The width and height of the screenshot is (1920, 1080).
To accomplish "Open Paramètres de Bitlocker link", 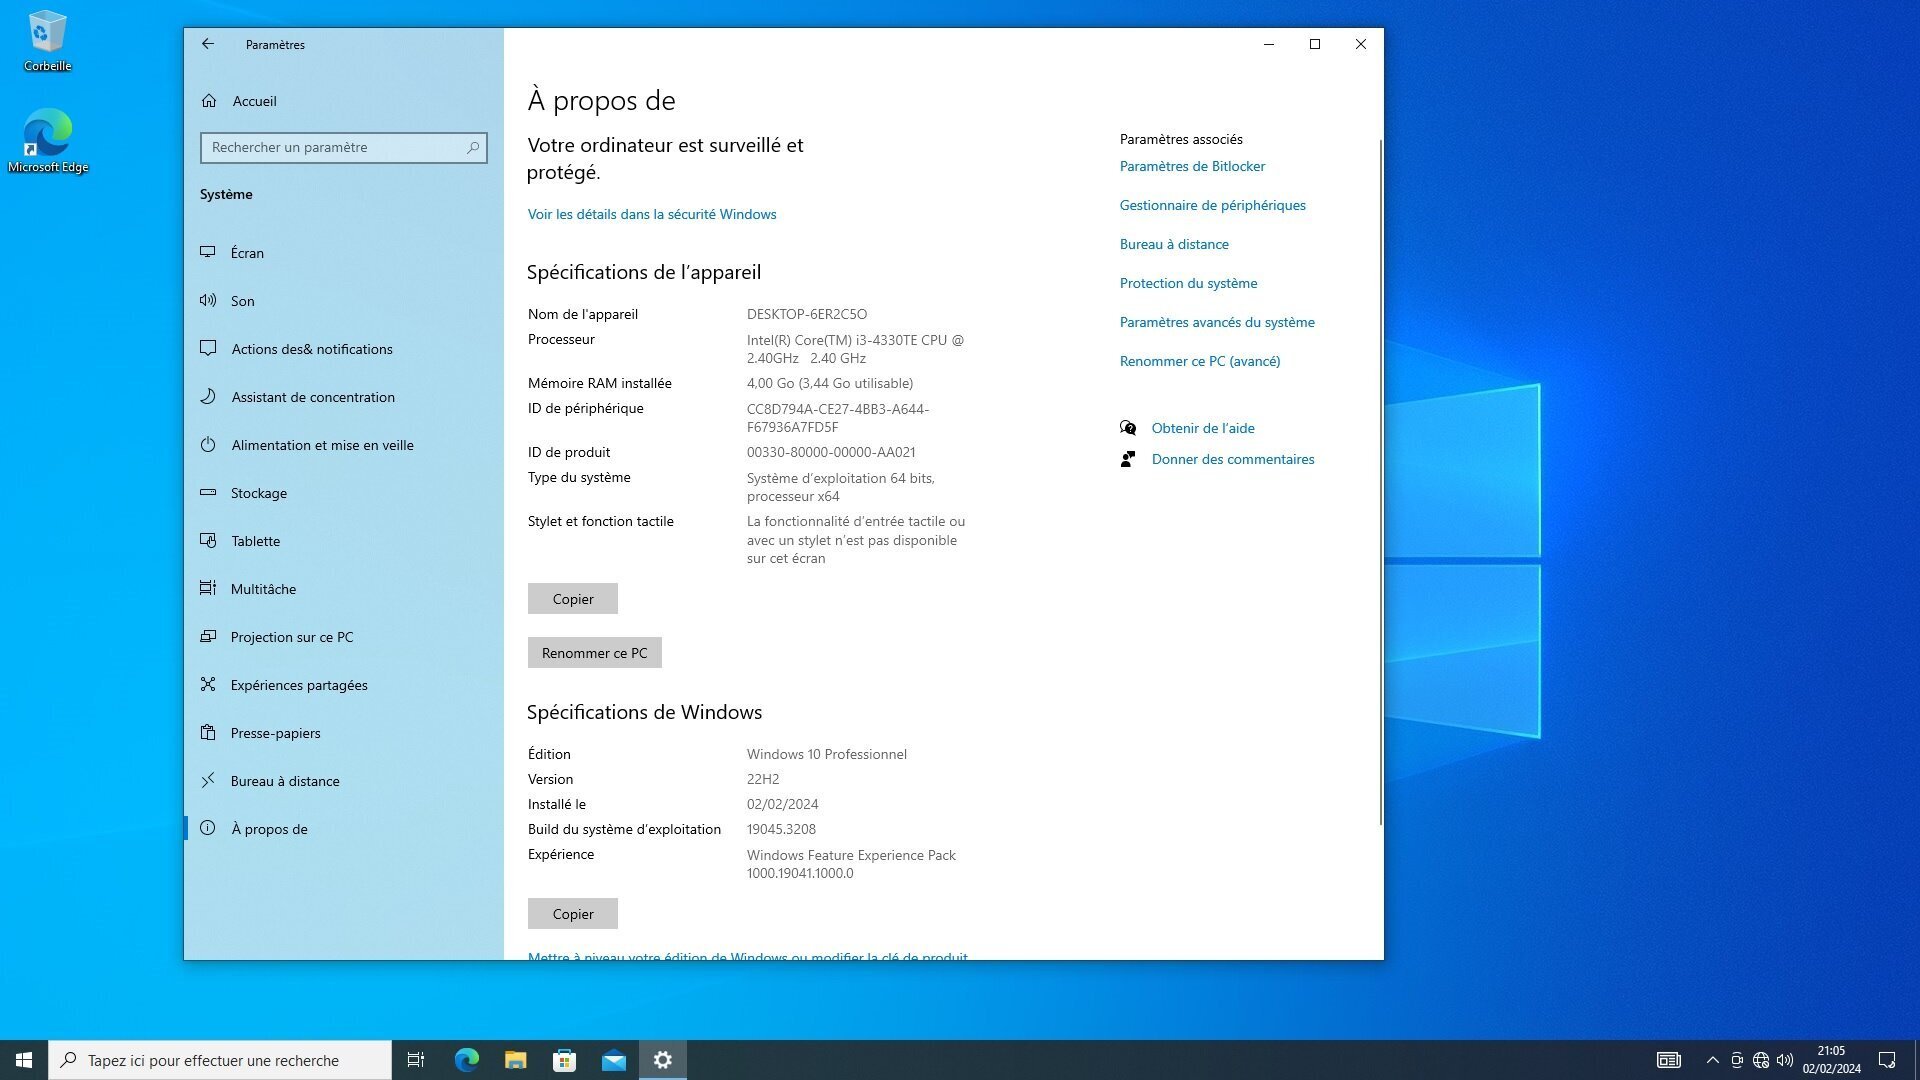I will 1192,166.
